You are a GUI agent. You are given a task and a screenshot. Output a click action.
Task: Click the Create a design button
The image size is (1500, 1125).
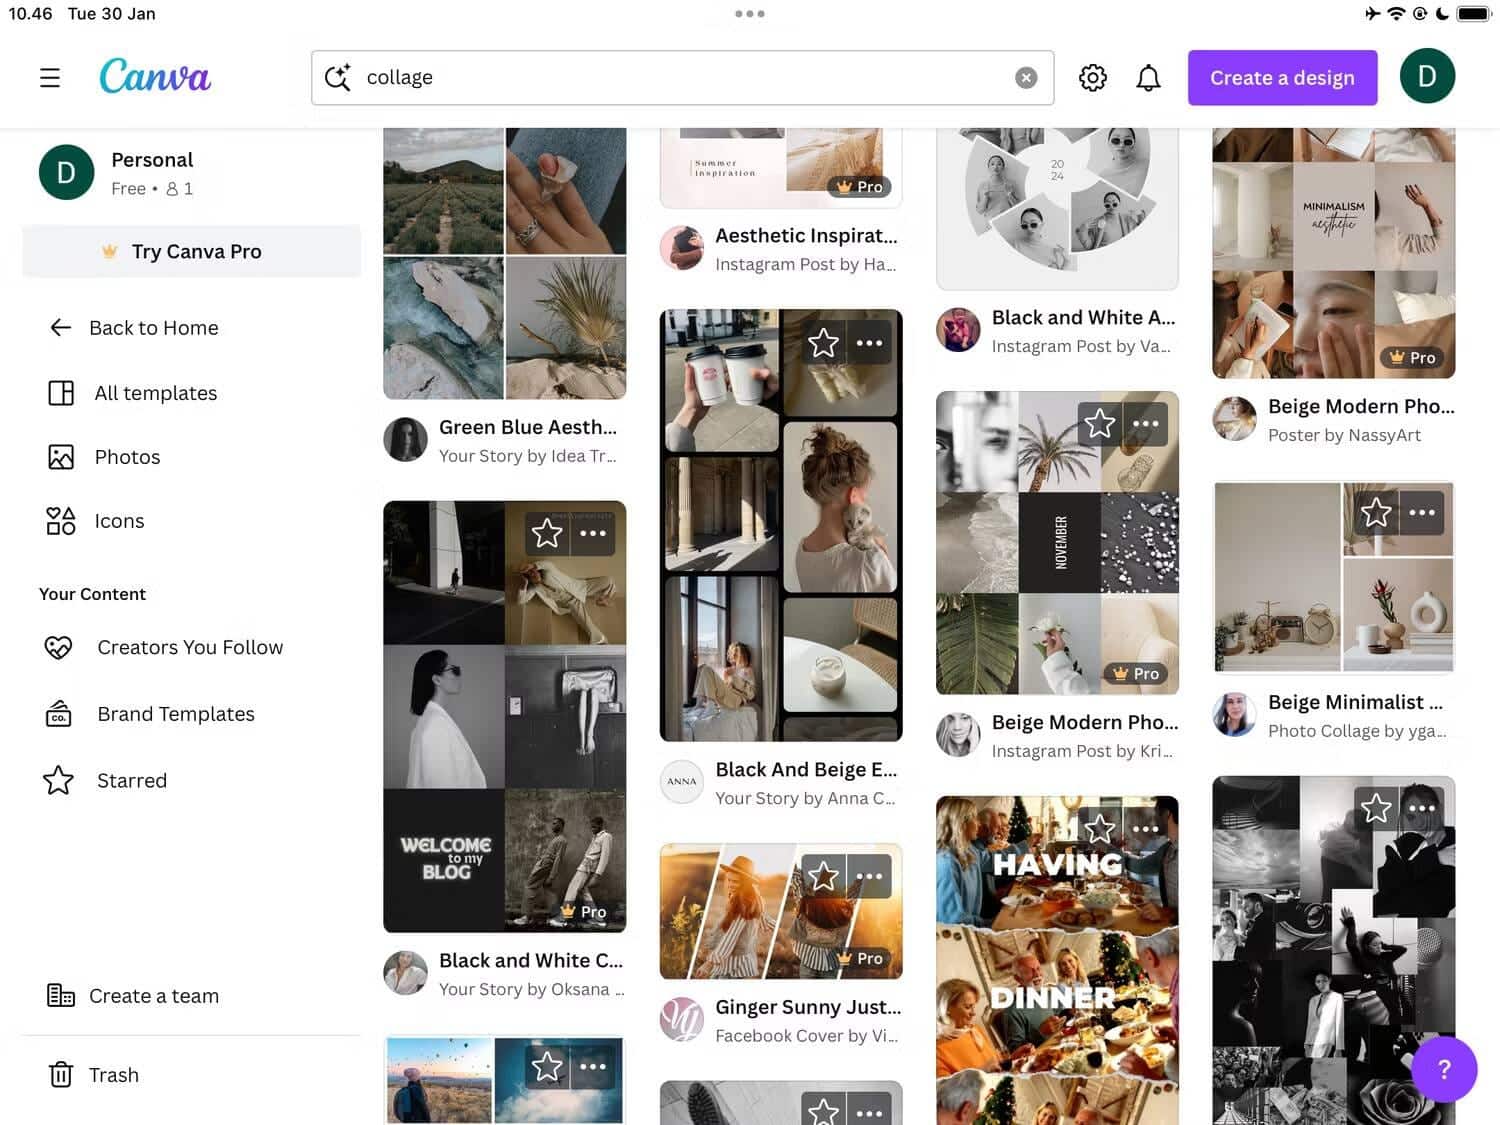tap(1282, 78)
